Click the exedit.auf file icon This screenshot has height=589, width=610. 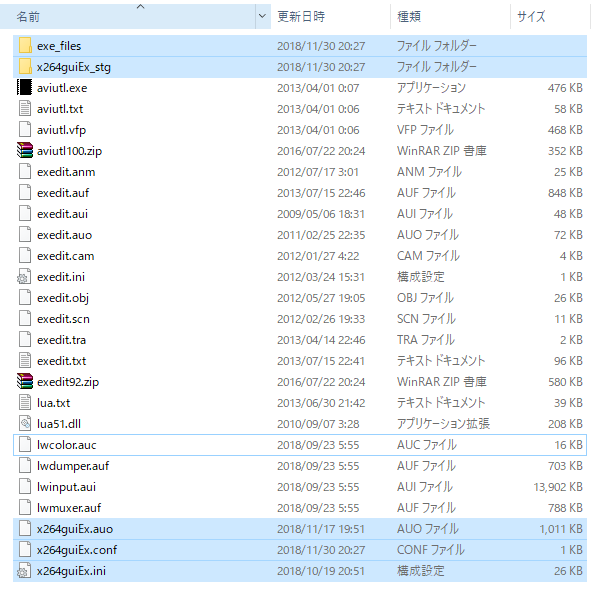tap(25, 193)
